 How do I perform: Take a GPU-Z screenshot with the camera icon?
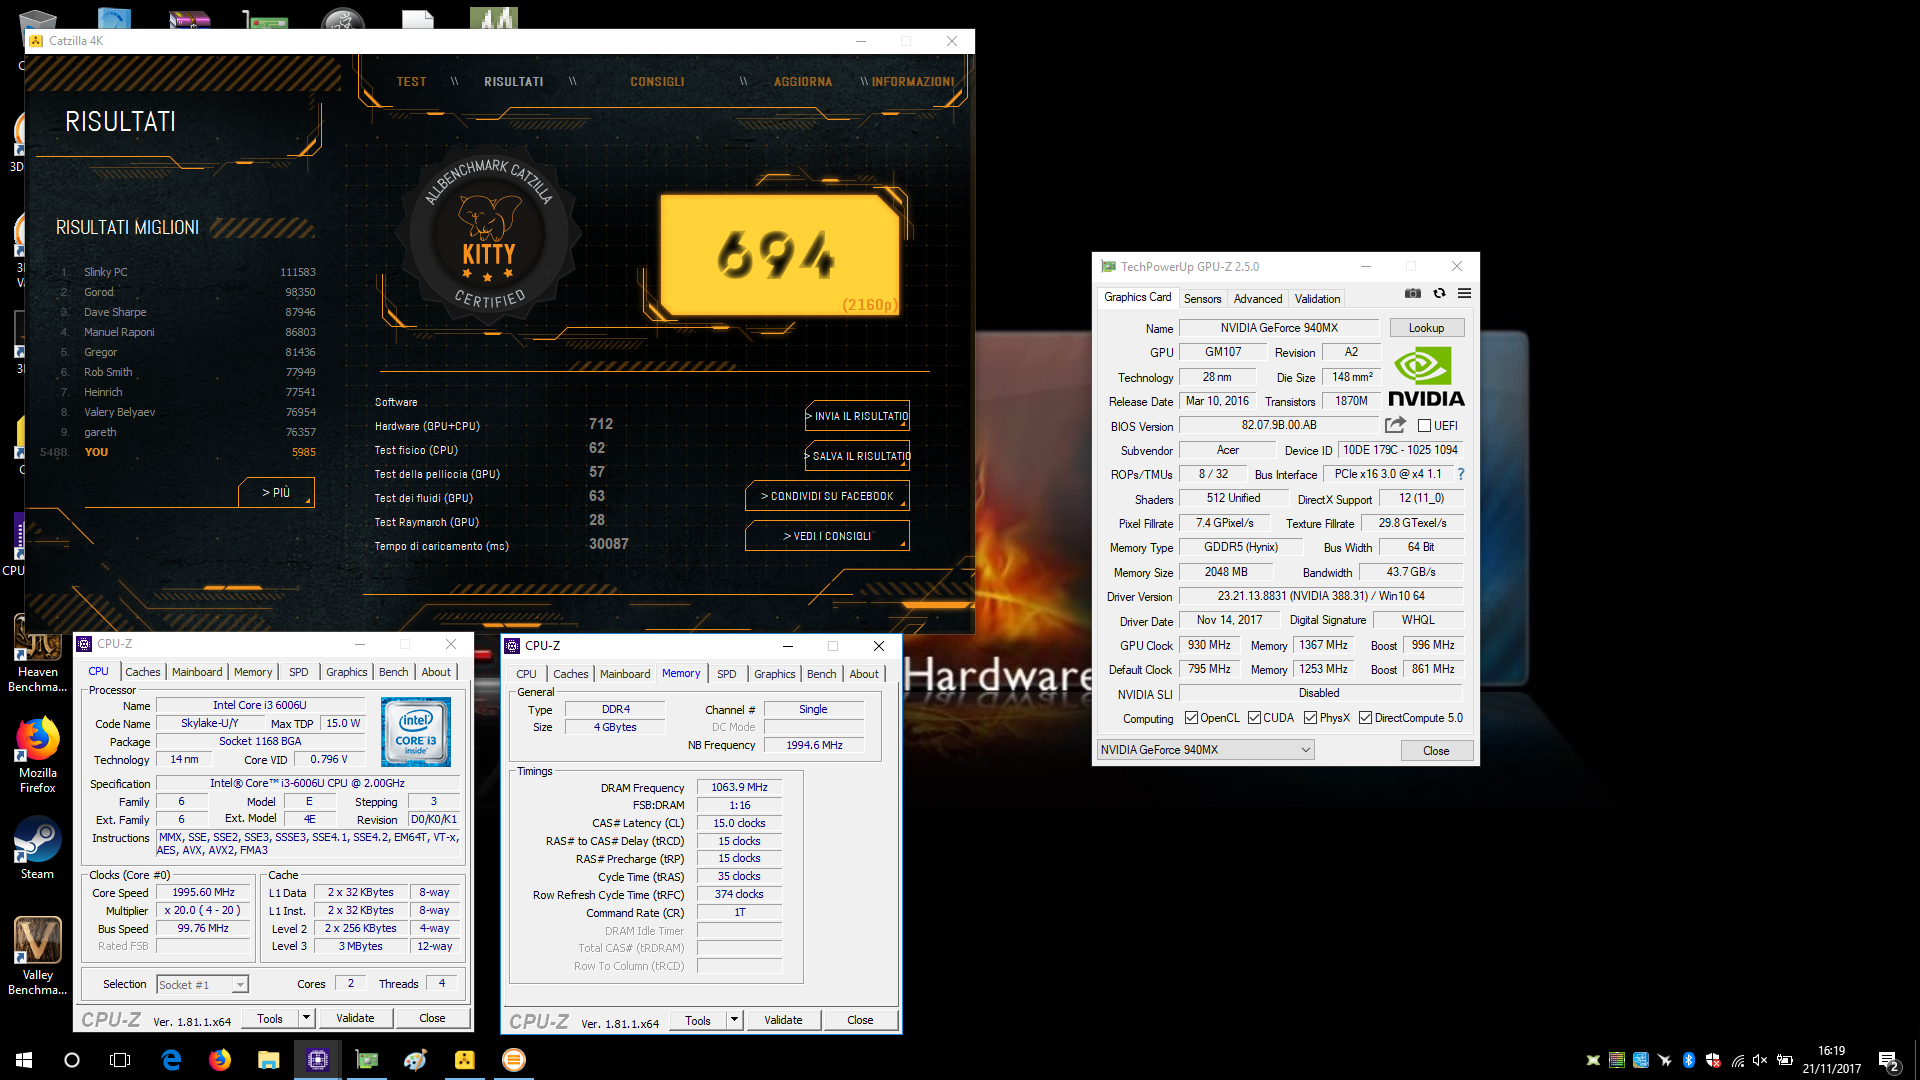pyautogui.click(x=1412, y=293)
